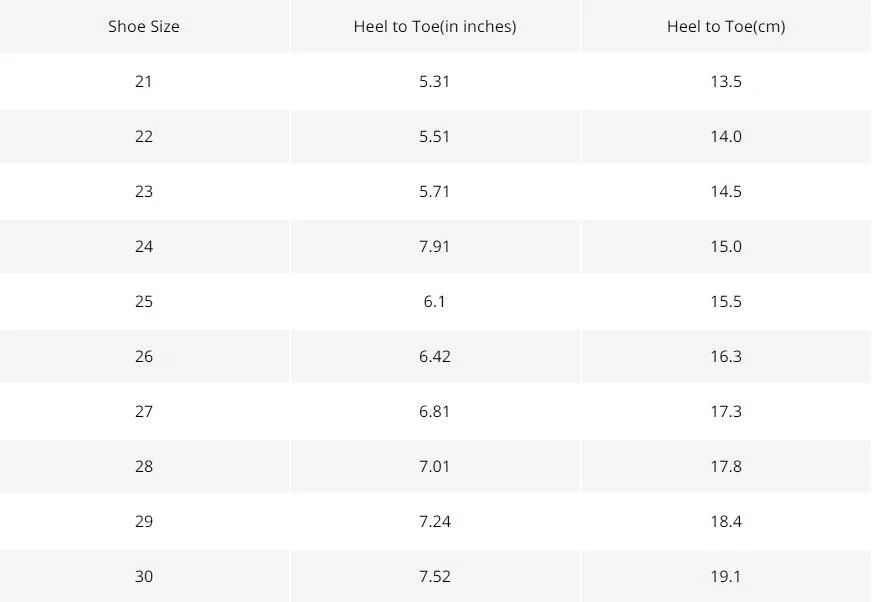Click shoe size 23 cell
The height and width of the screenshot is (602, 872).
(x=143, y=191)
